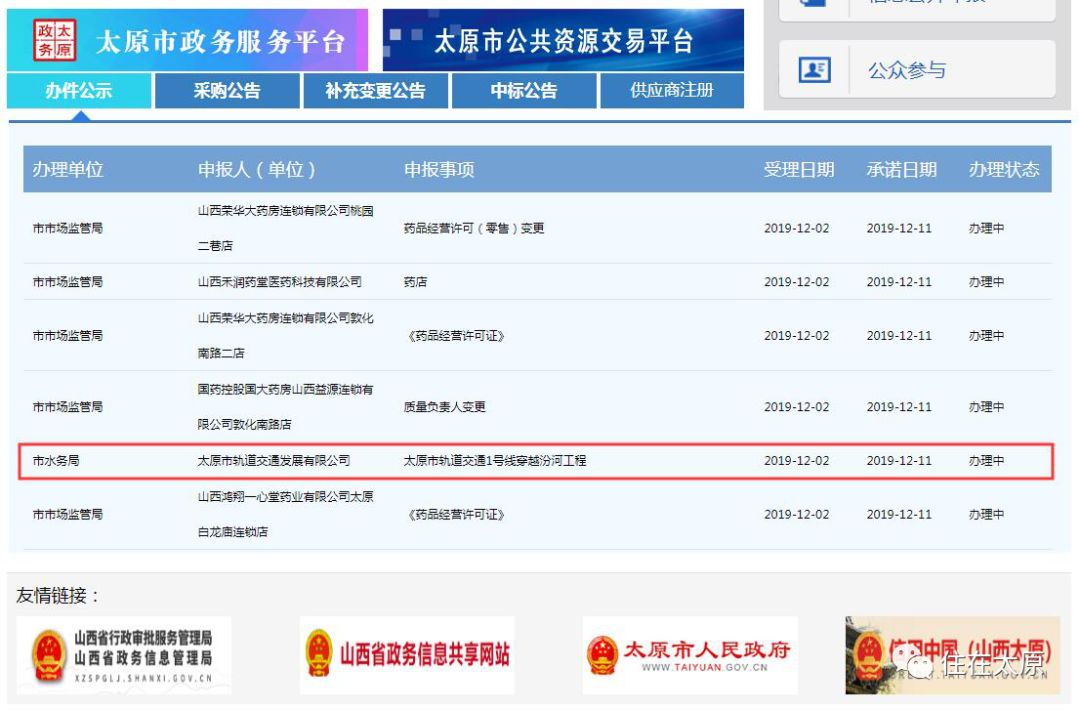The height and width of the screenshot is (711, 1080).
Task: Click the 政务 red seal logo icon
Action: (54, 40)
